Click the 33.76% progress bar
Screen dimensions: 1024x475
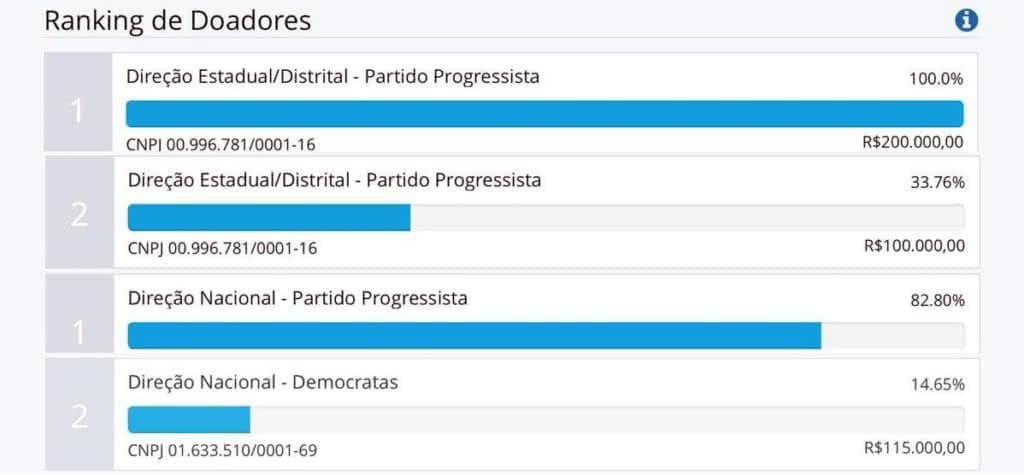(546, 218)
